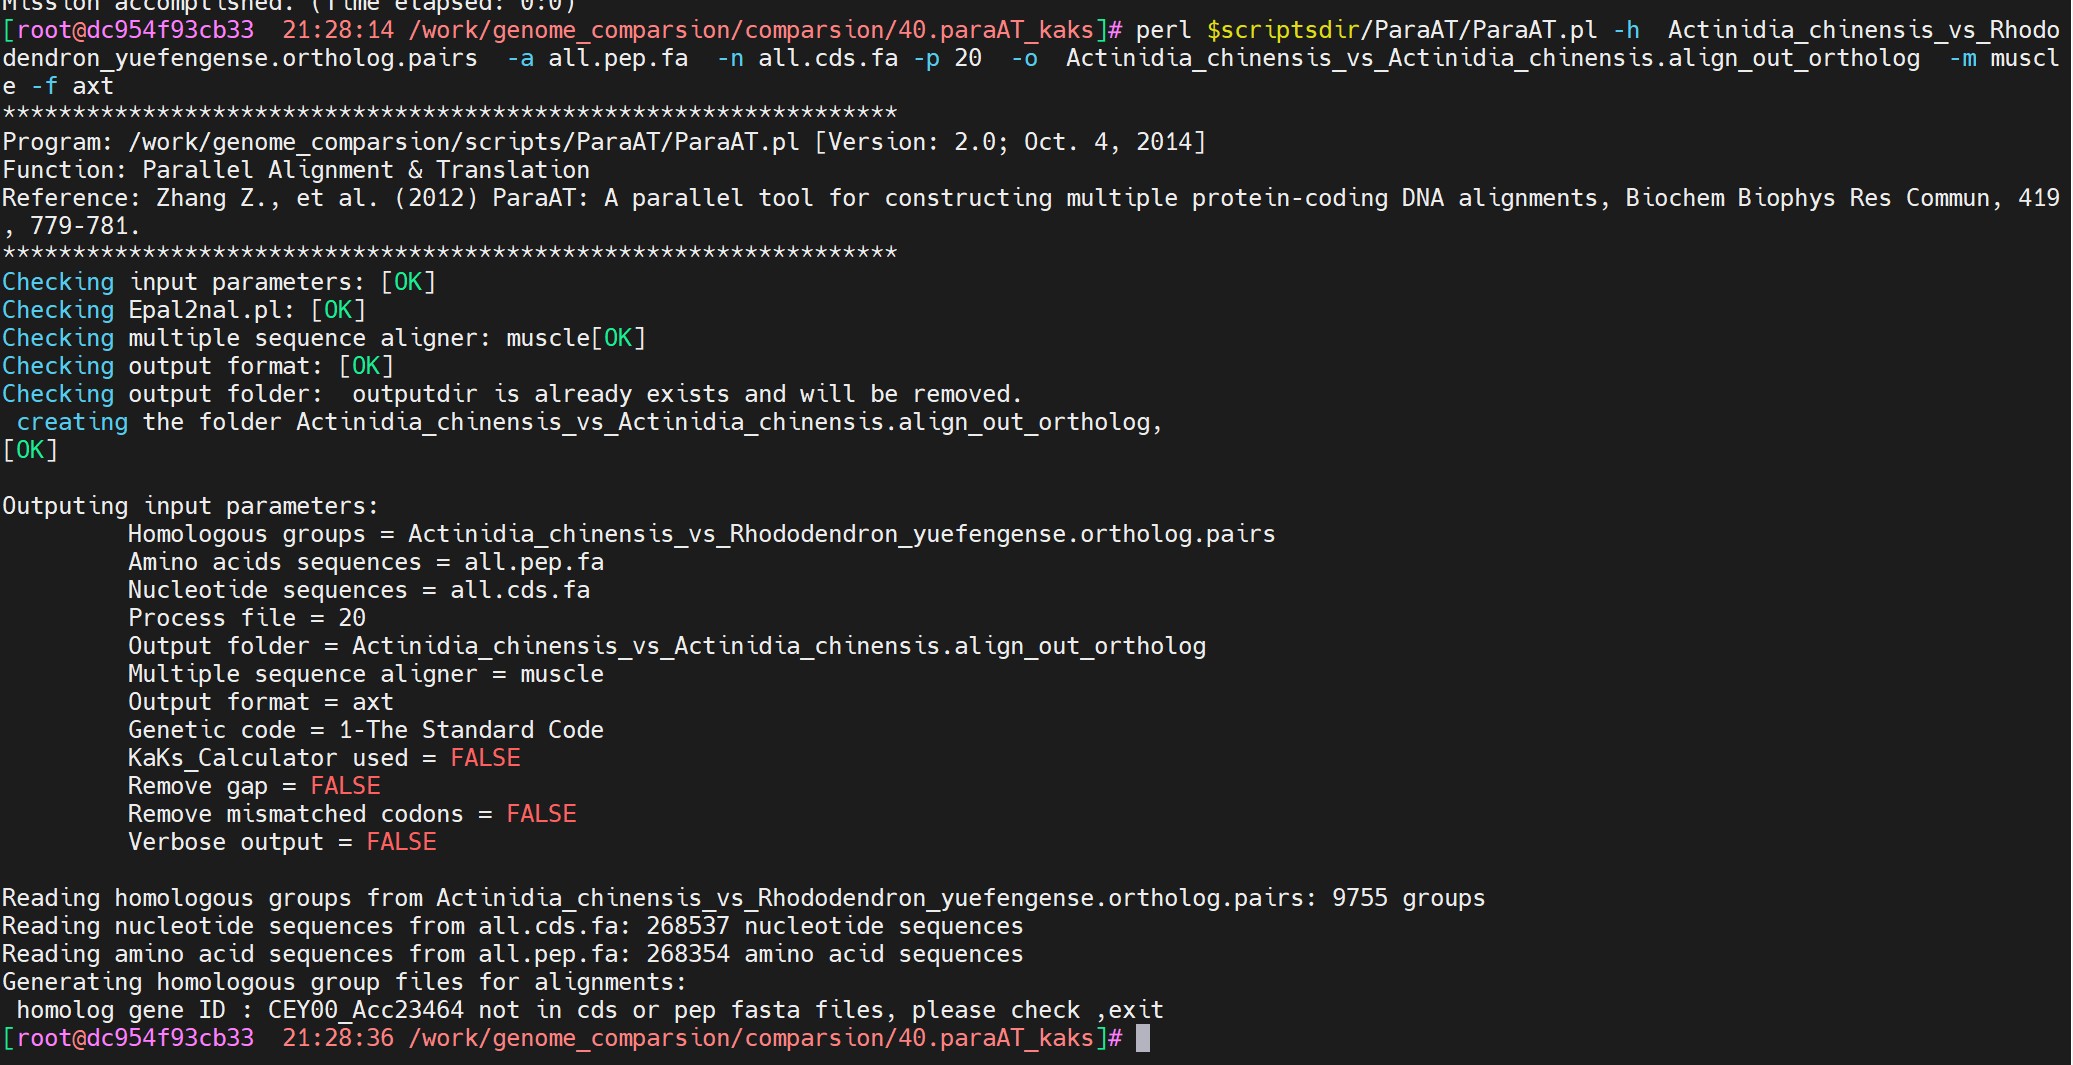Click 'Checking multiple sequence aligner: muscle[OK]' line
Screen dimensions: 2073x1065
click(324, 338)
